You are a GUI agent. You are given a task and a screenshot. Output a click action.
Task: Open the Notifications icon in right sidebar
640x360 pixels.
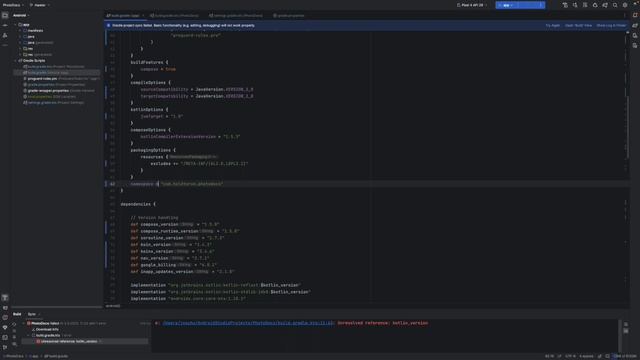tap(635, 16)
